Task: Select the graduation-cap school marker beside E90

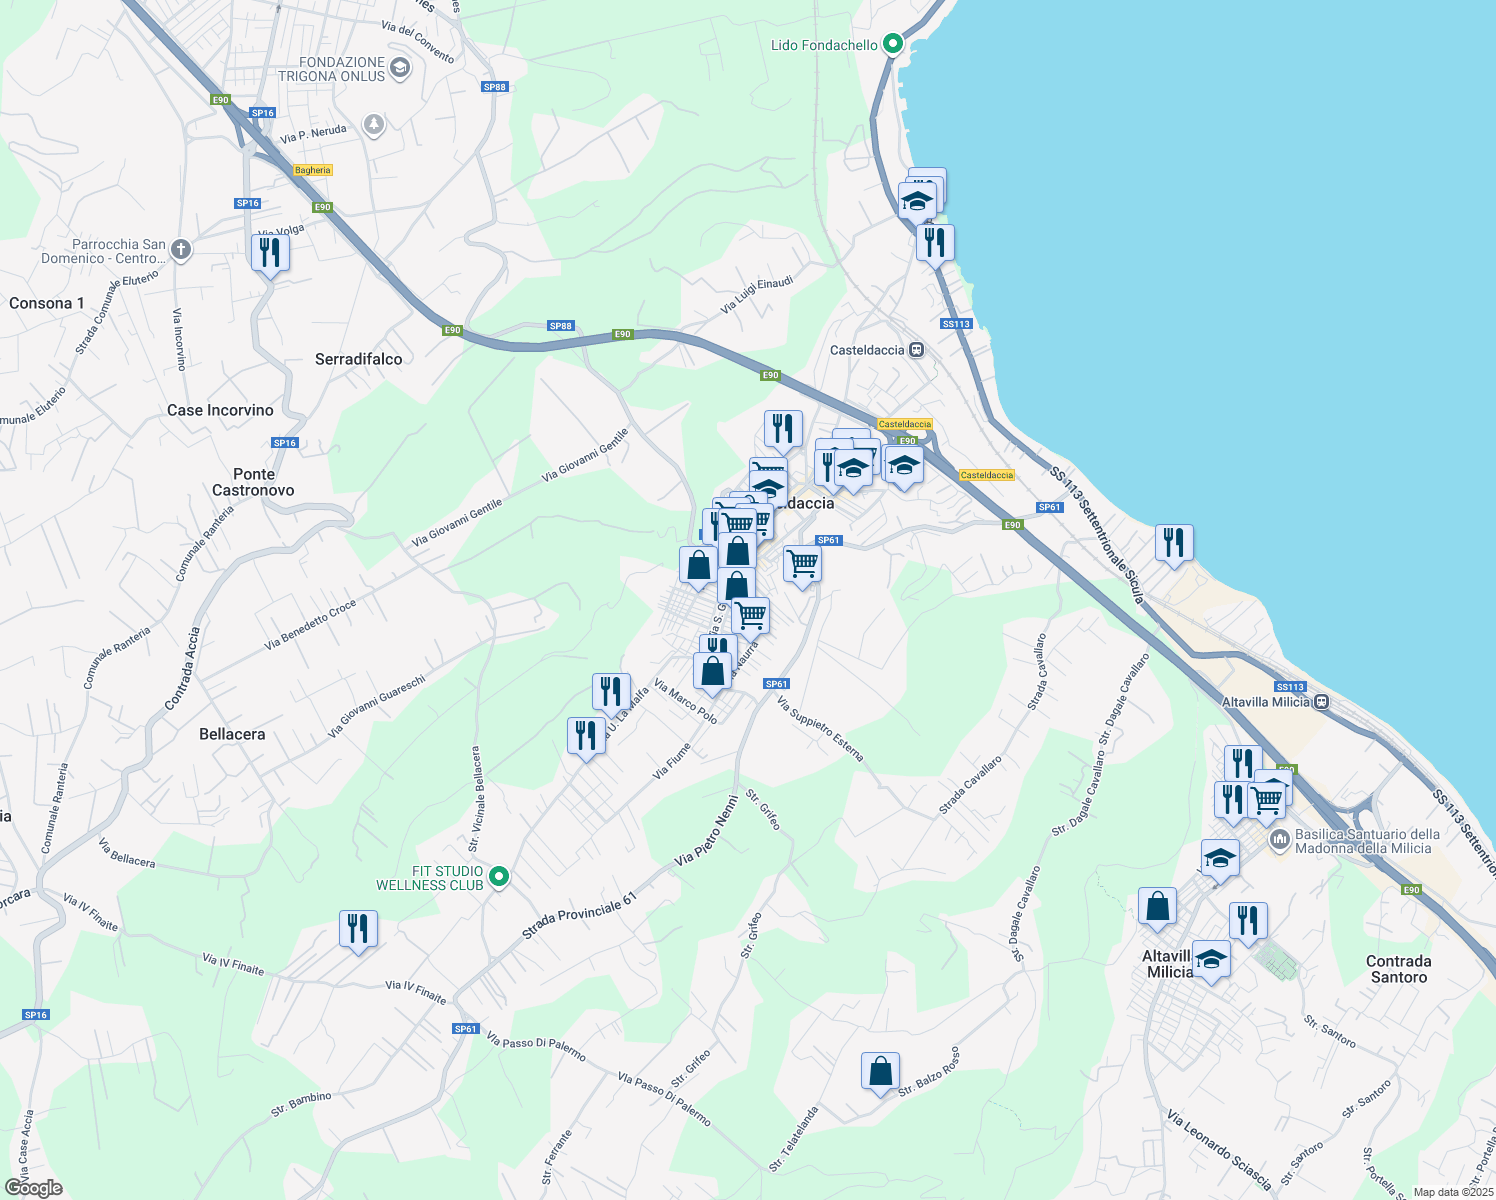Action: (x=903, y=464)
